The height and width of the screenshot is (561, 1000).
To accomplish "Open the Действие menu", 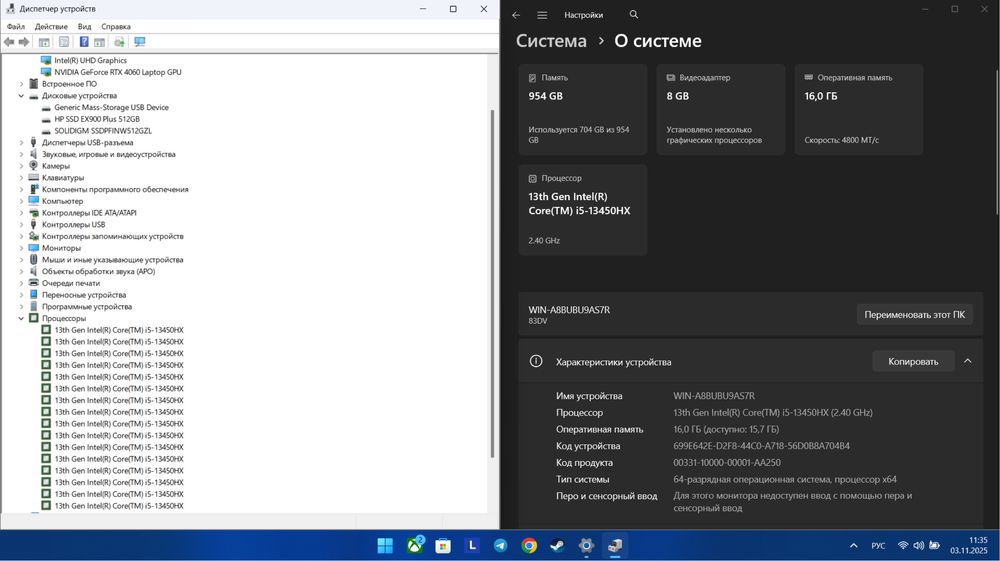I will (51, 27).
